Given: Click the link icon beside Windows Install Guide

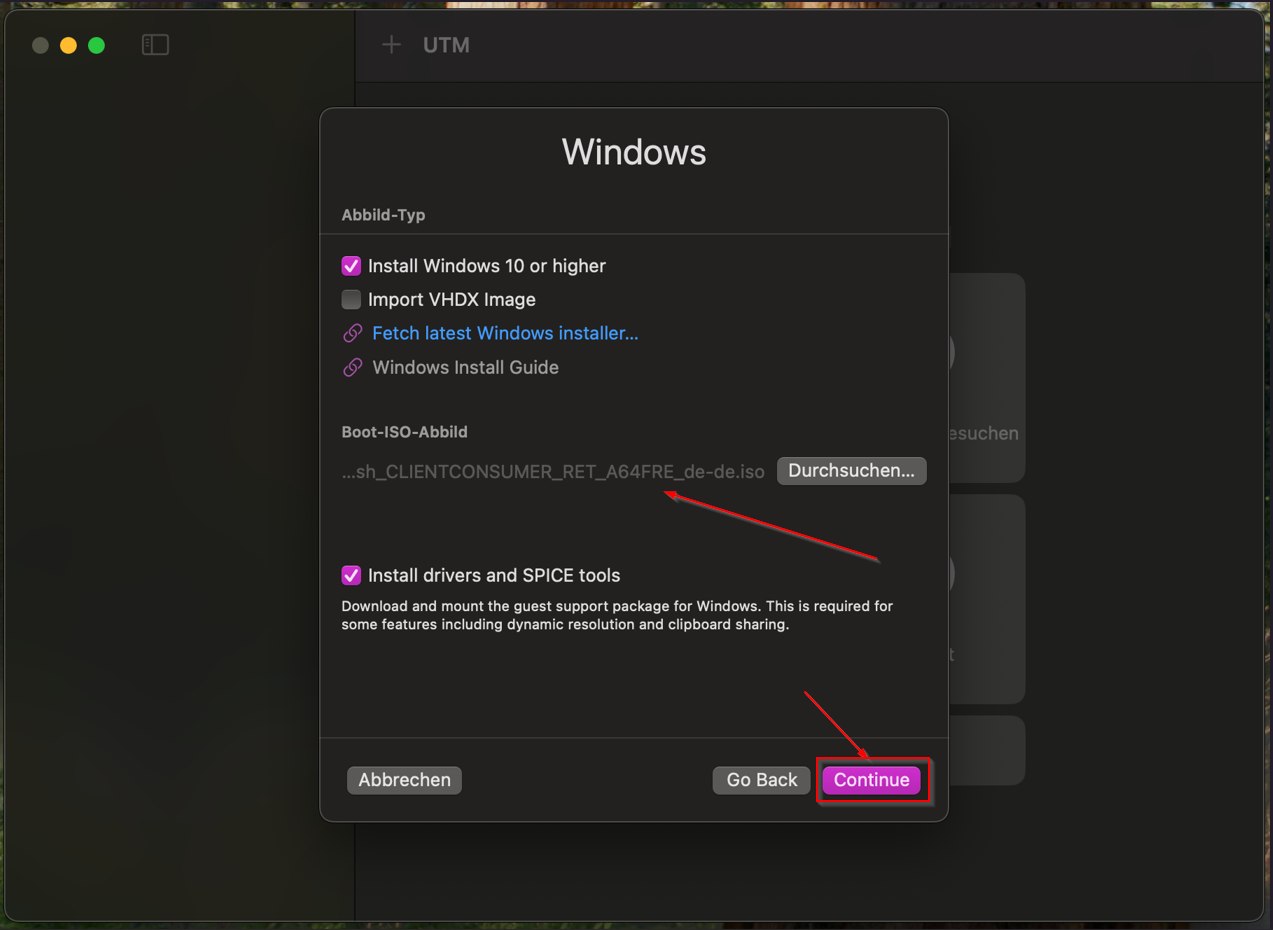Looking at the screenshot, I should pyautogui.click(x=352, y=368).
